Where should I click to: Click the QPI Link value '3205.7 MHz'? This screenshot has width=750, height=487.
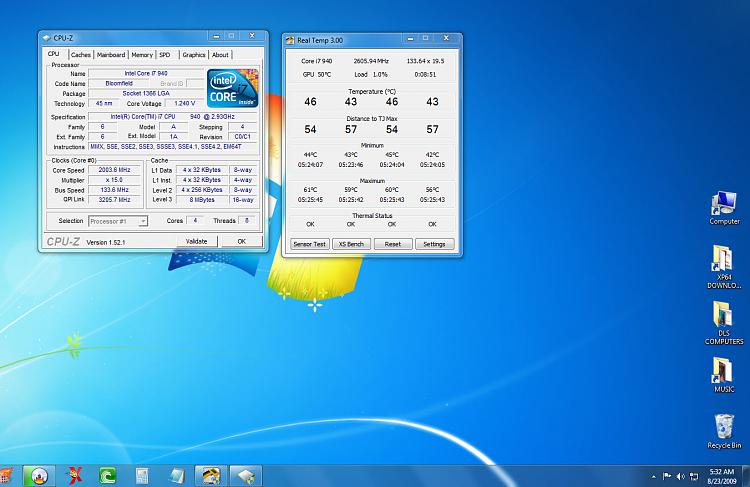click(x=114, y=199)
